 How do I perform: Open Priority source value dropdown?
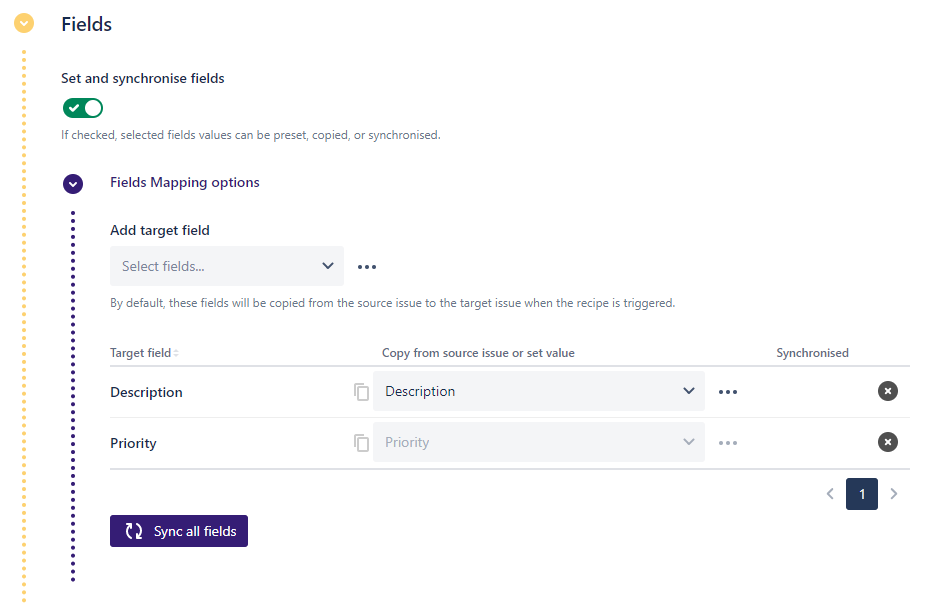(x=539, y=442)
